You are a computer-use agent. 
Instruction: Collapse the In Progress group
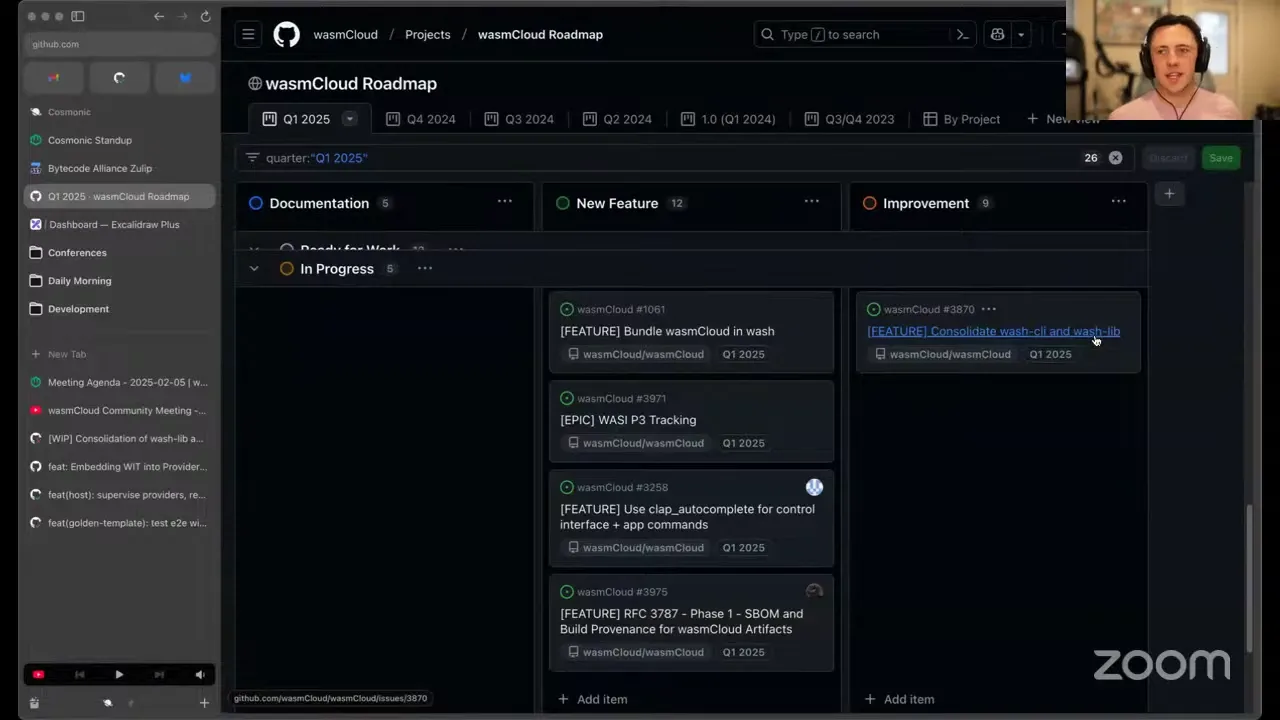click(x=254, y=268)
